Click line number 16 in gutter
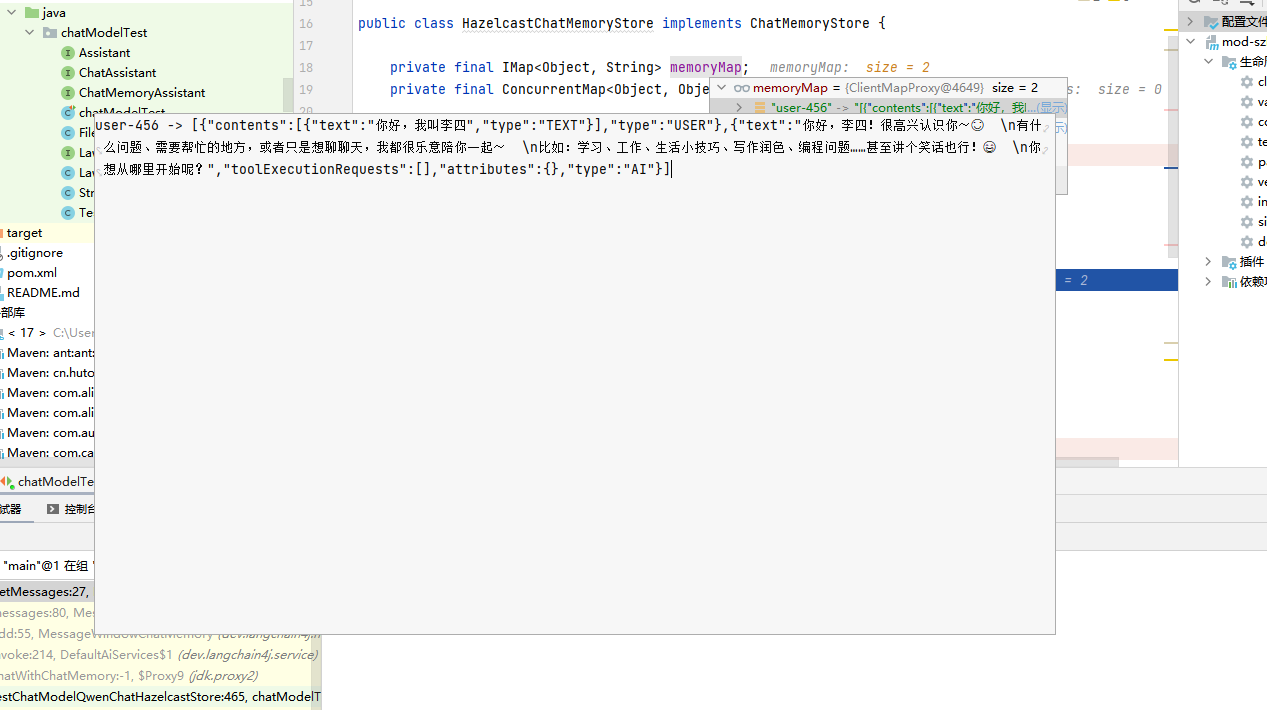Screen dimensions: 1267x710 [306, 23]
